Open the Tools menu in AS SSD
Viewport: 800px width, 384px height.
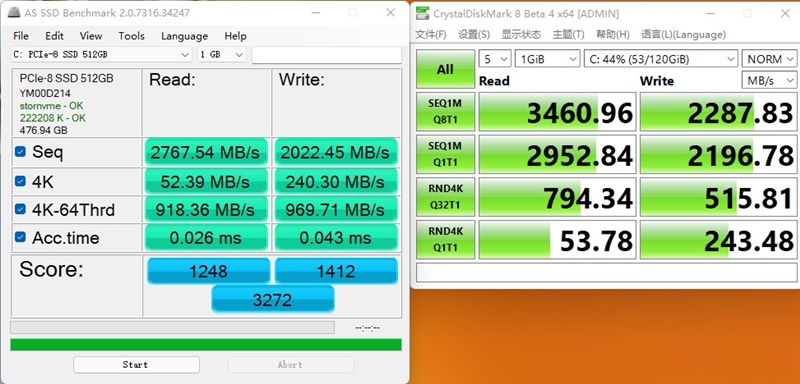pos(132,36)
